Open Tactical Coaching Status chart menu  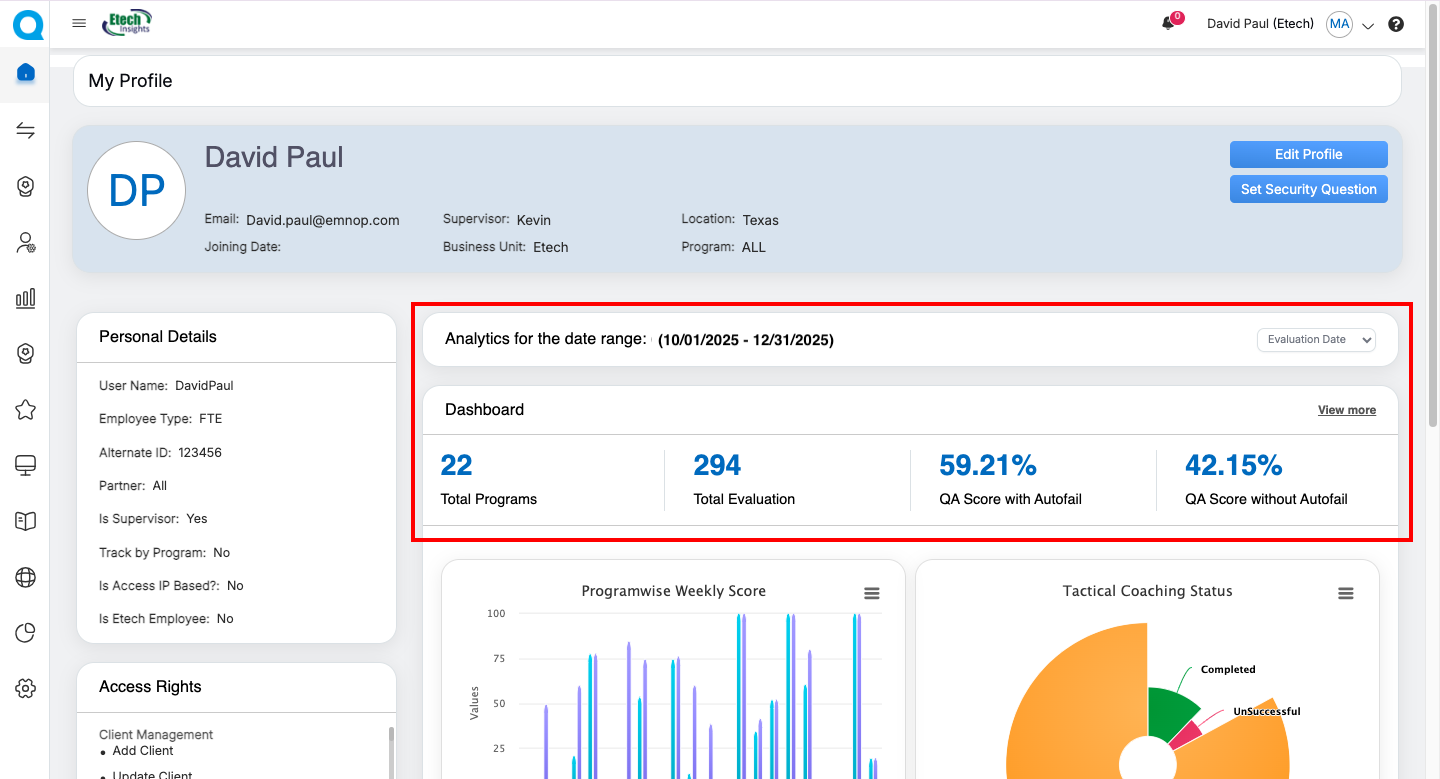[1346, 593]
